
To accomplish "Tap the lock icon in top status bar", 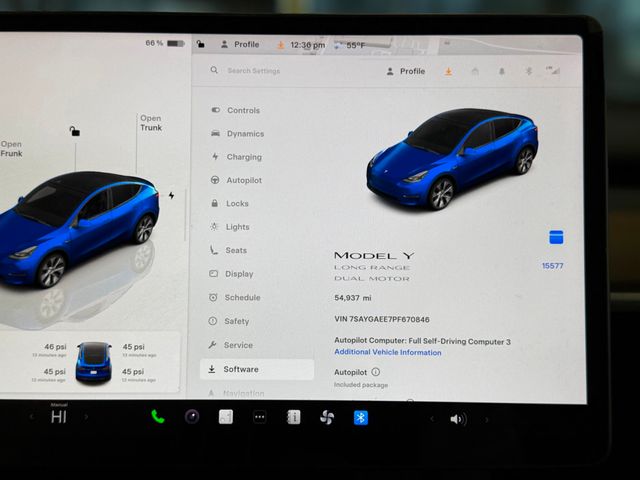I will point(200,44).
